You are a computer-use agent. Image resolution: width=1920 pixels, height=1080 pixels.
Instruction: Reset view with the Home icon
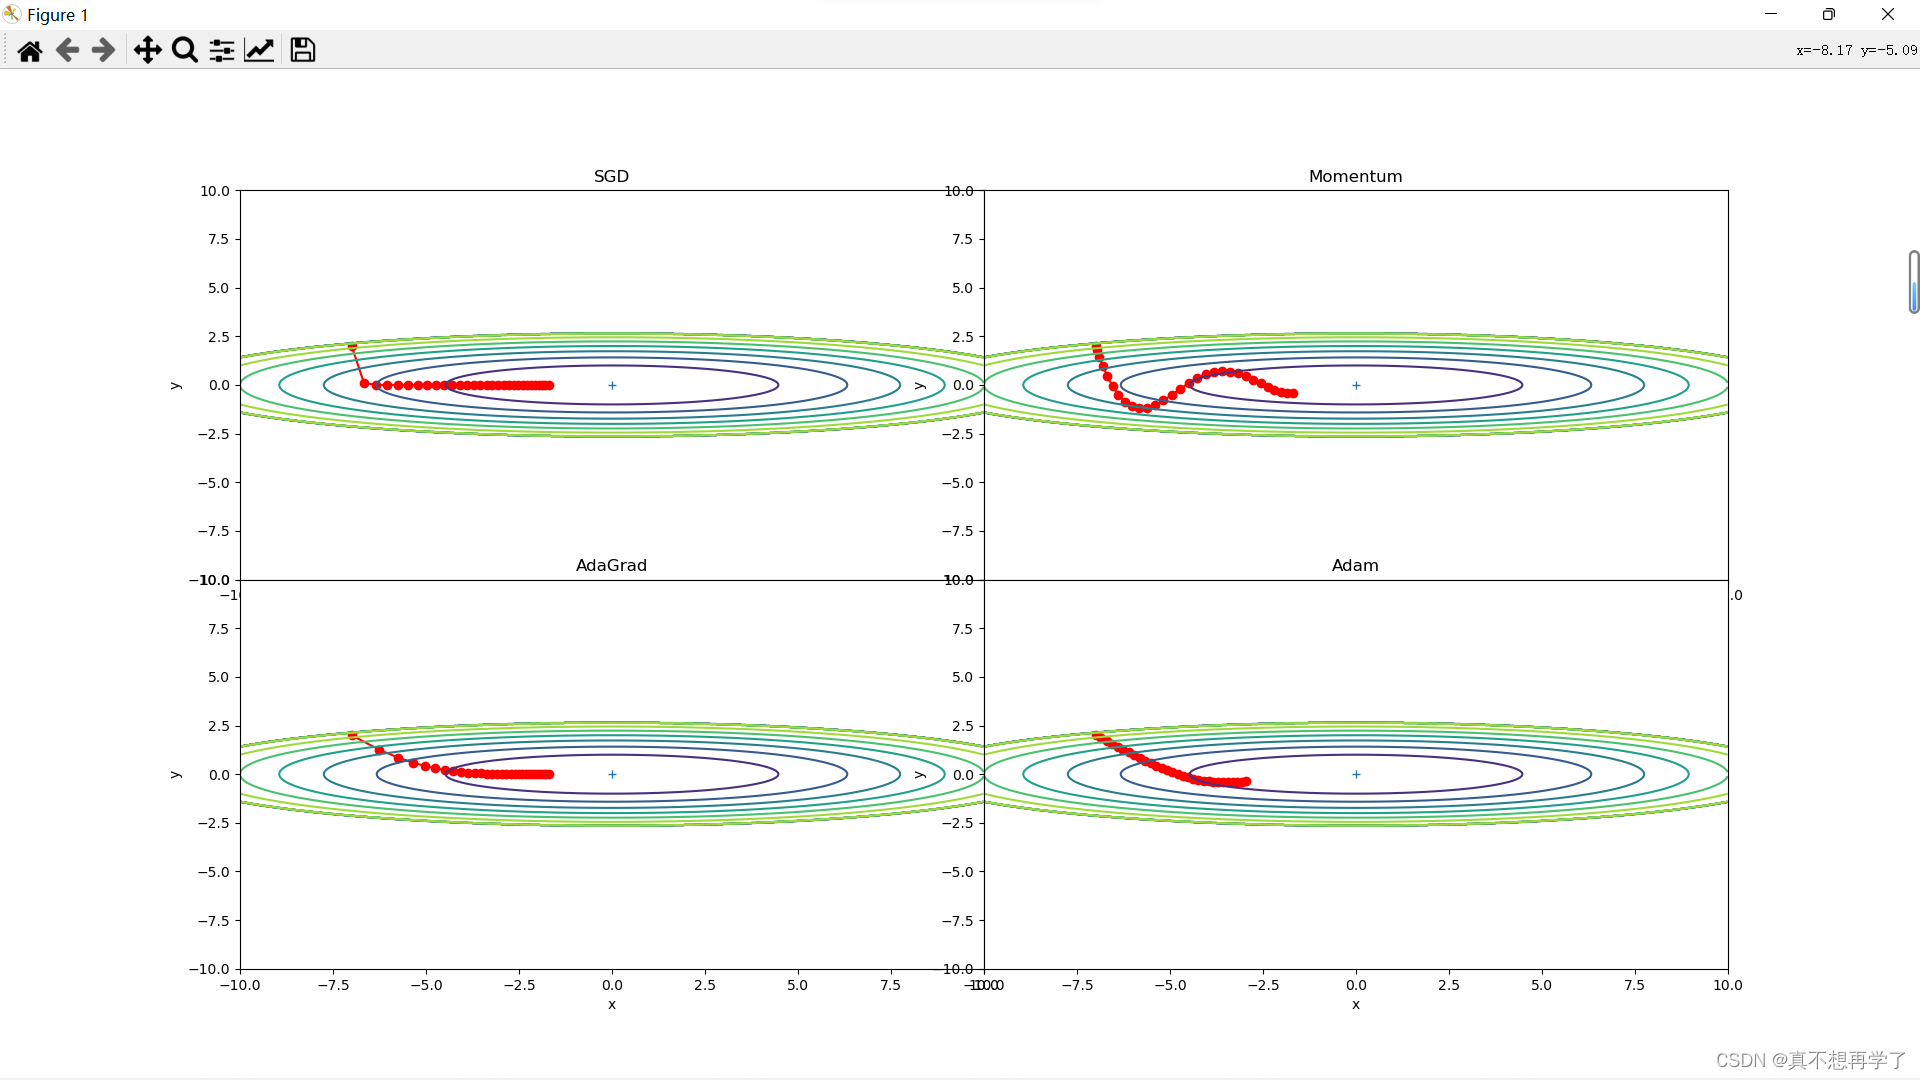tap(30, 50)
